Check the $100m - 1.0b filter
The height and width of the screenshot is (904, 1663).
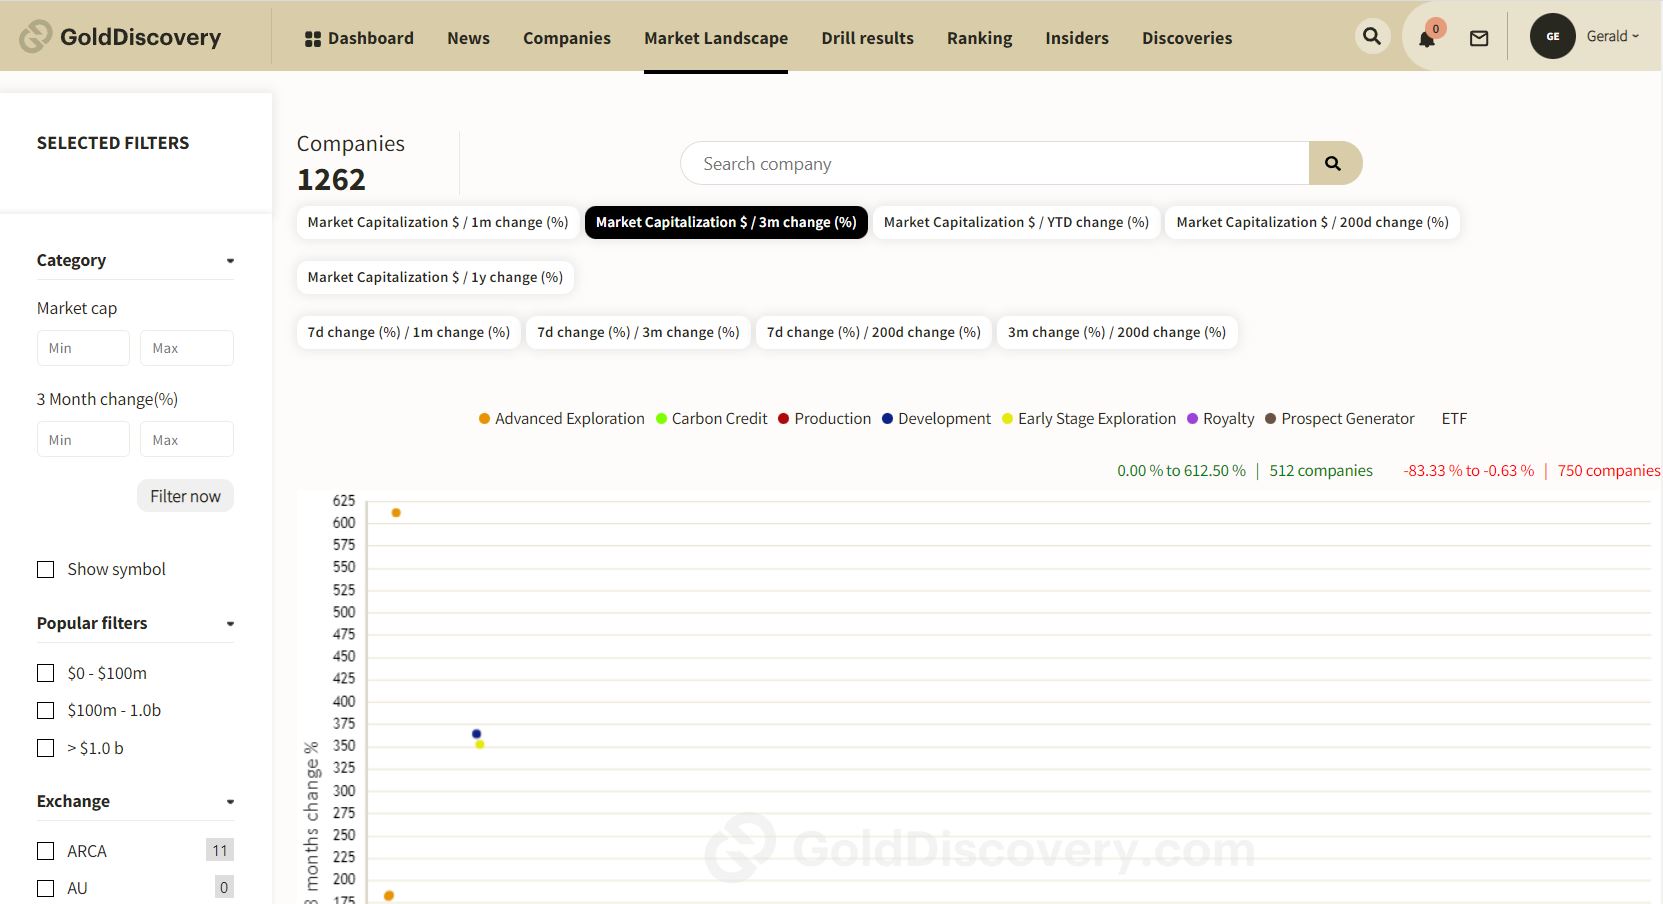coord(46,710)
